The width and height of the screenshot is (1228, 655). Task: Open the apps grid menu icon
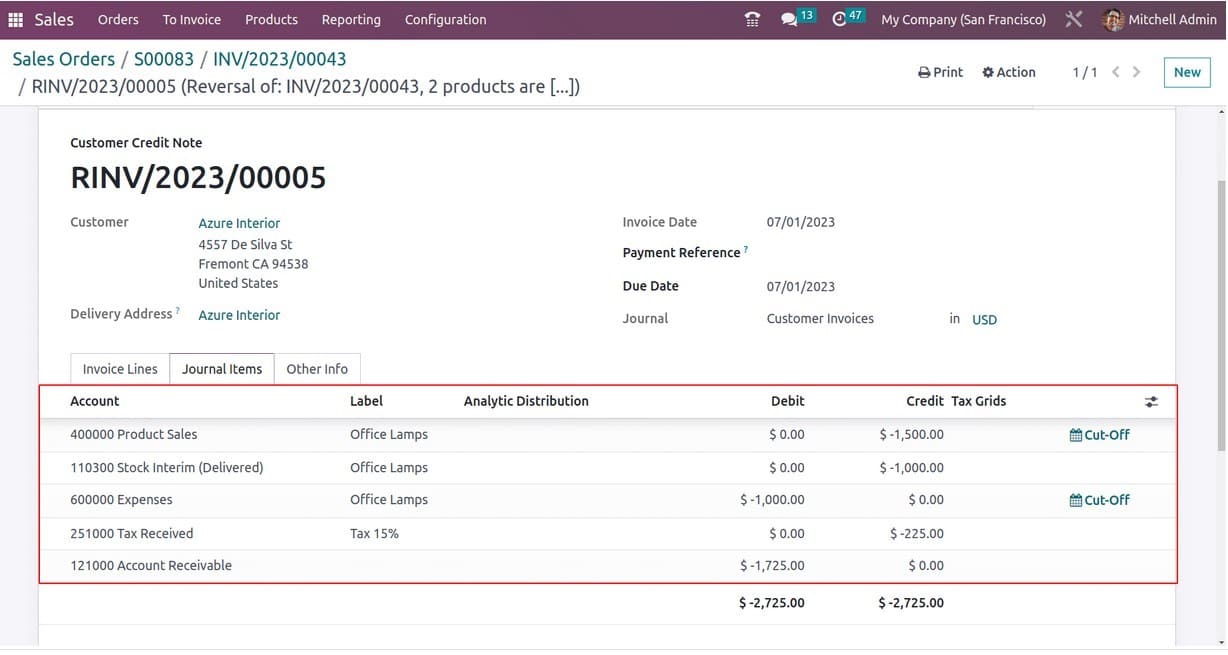pos(15,20)
